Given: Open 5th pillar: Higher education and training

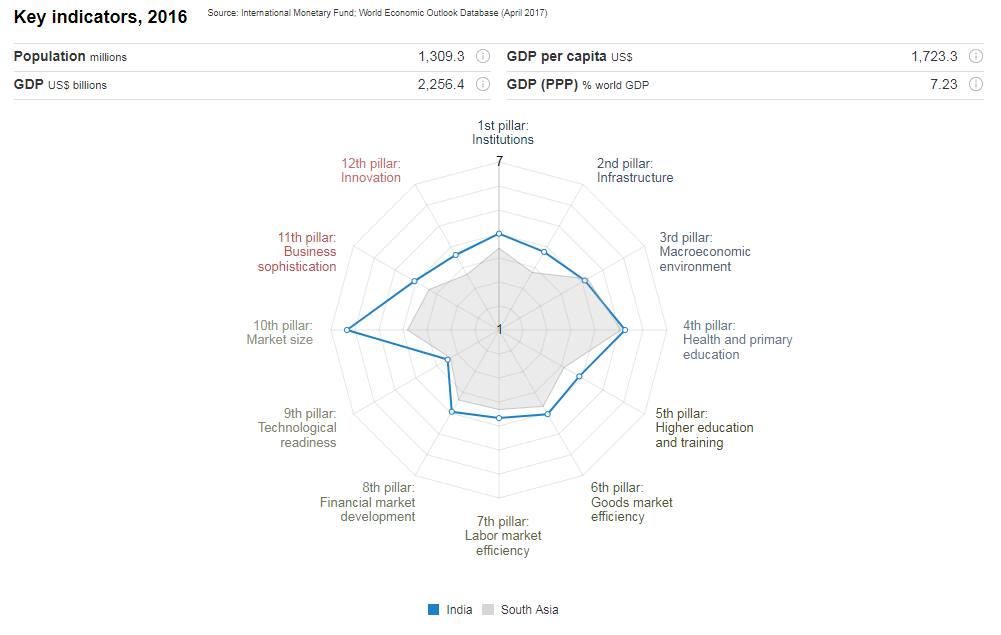Looking at the screenshot, I should [x=704, y=428].
